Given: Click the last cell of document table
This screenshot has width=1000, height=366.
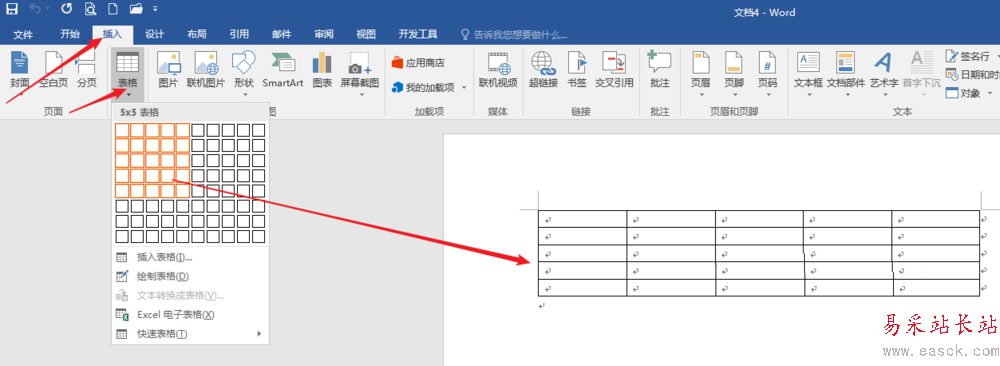Looking at the screenshot, I should point(936,288).
